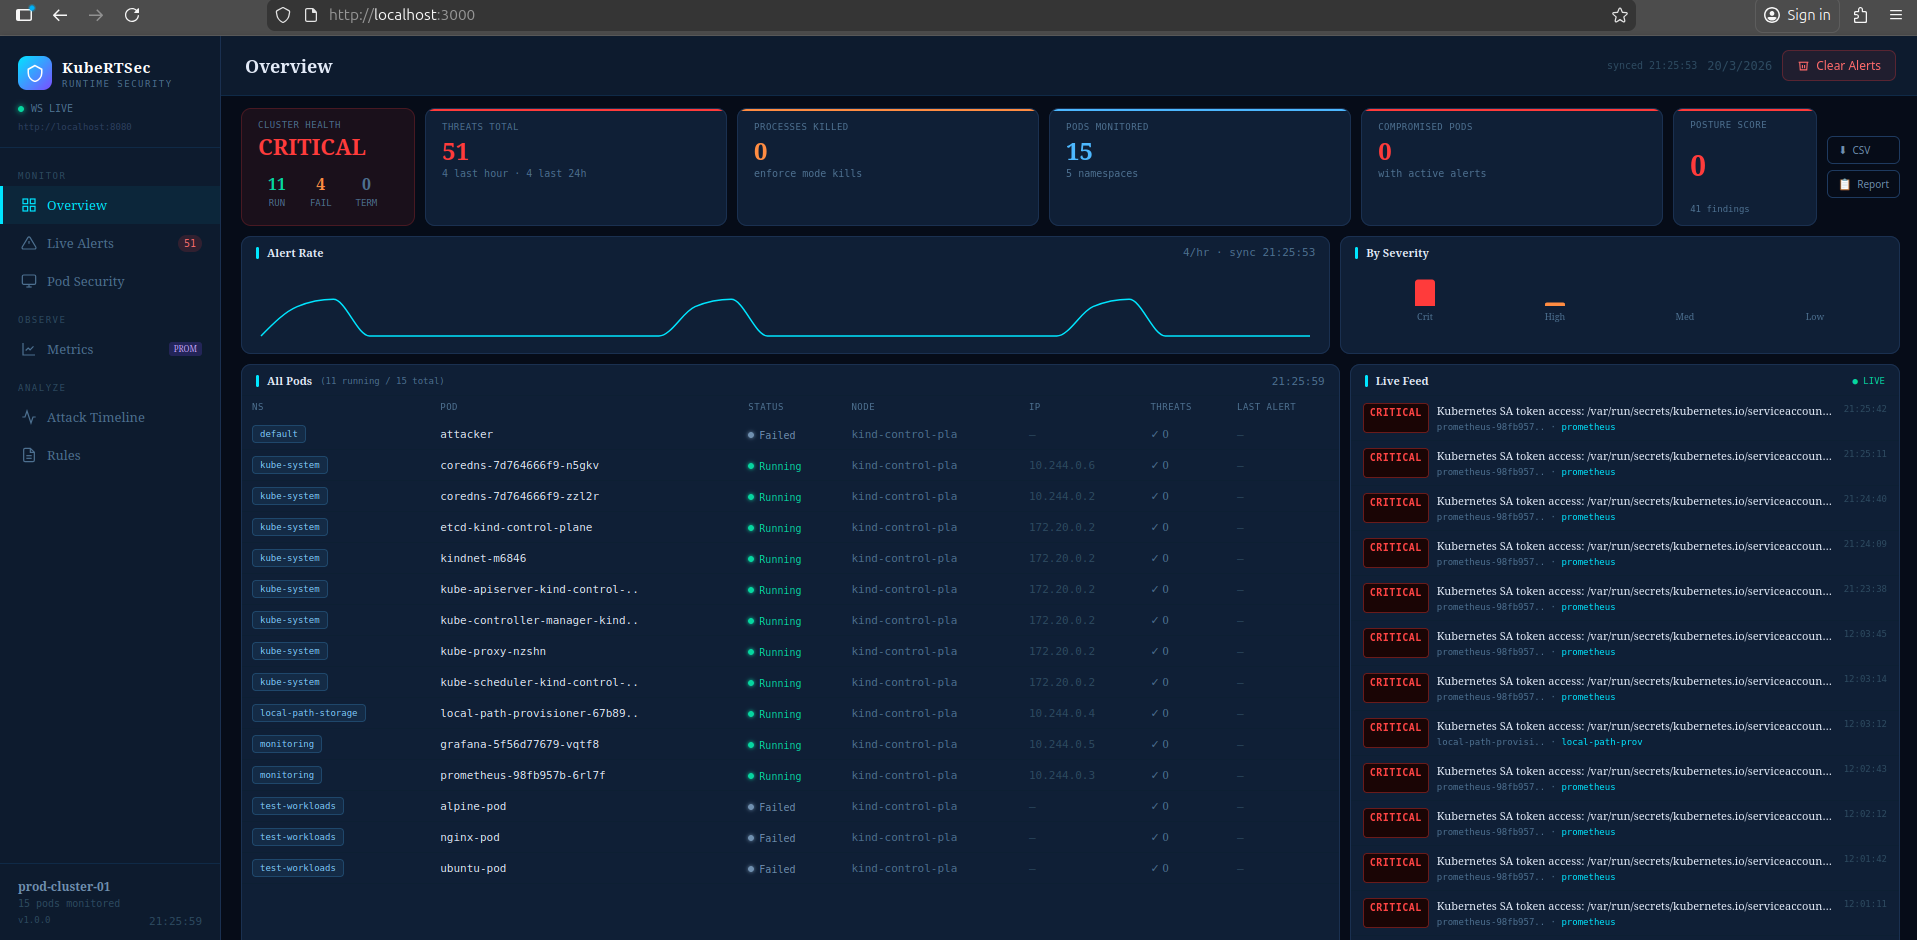The image size is (1917, 940).
Task: Click the CSV export icon
Action: (x=1845, y=149)
